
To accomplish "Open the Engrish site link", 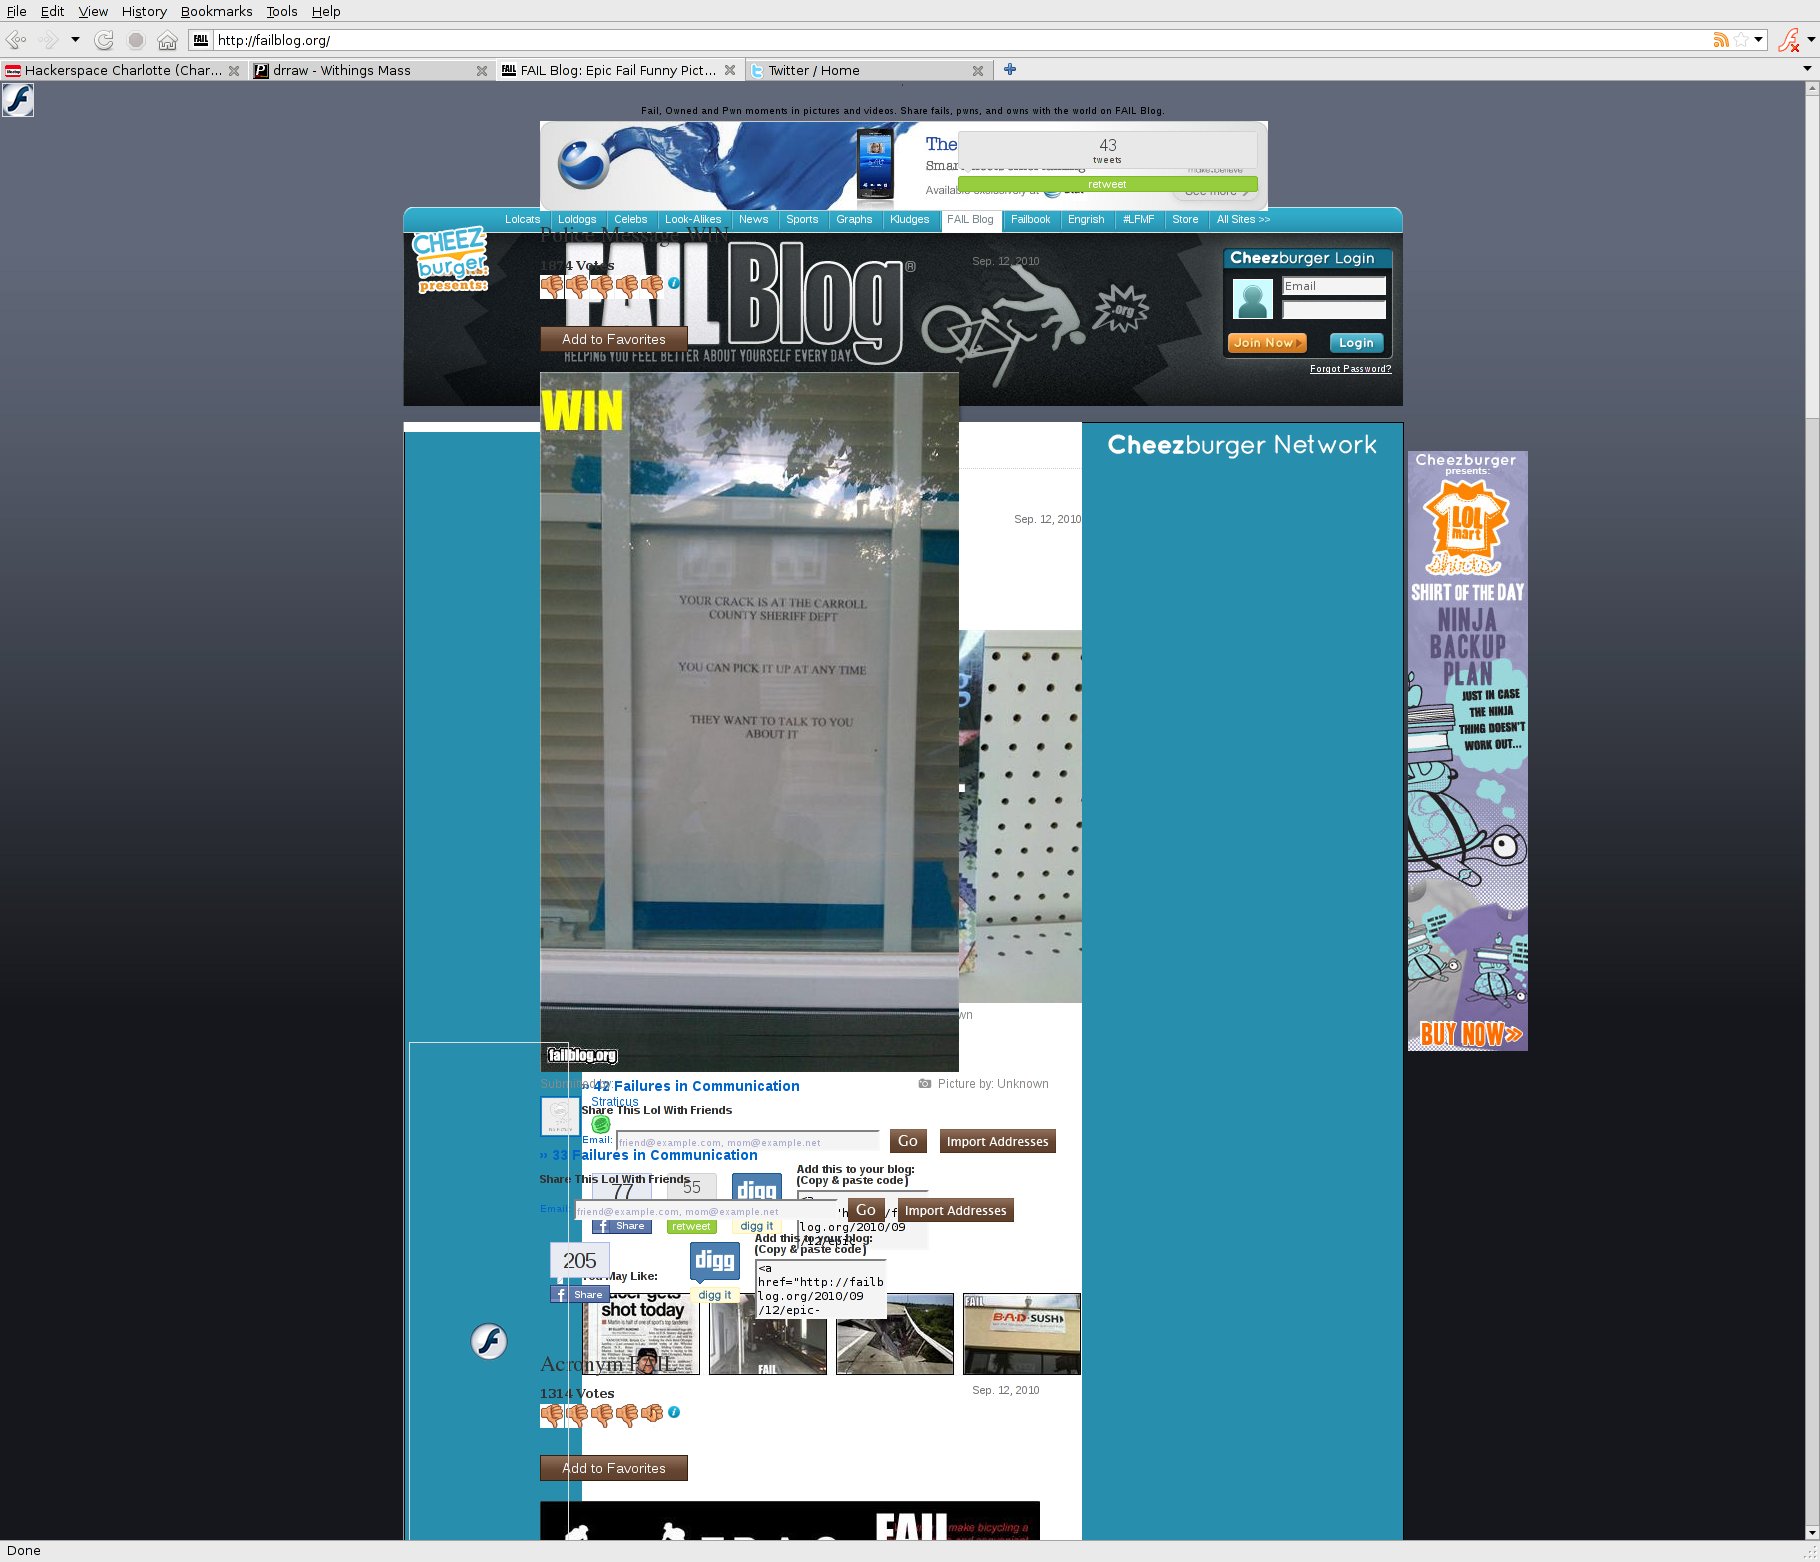I will (1086, 219).
